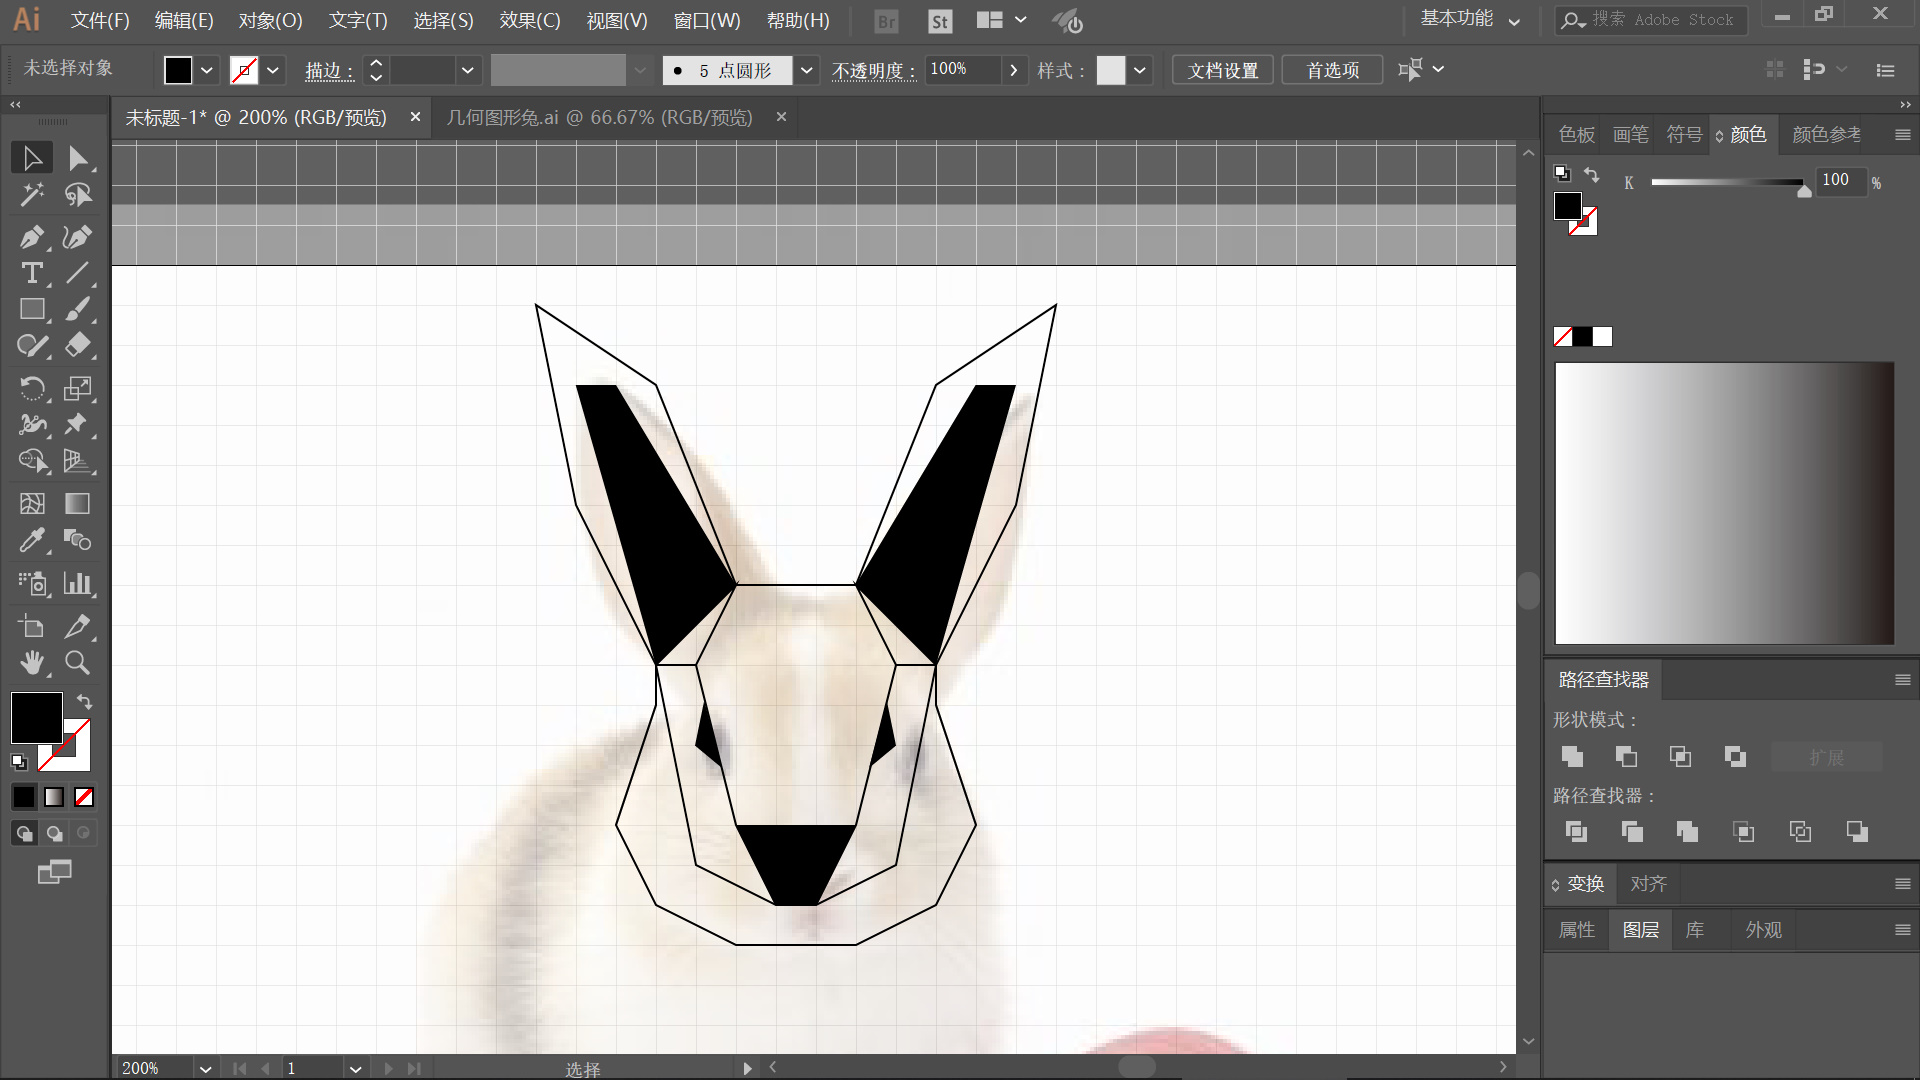Open the 效果(C) menu
Image resolution: width=1920 pixels, height=1080 pixels.
[529, 20]
